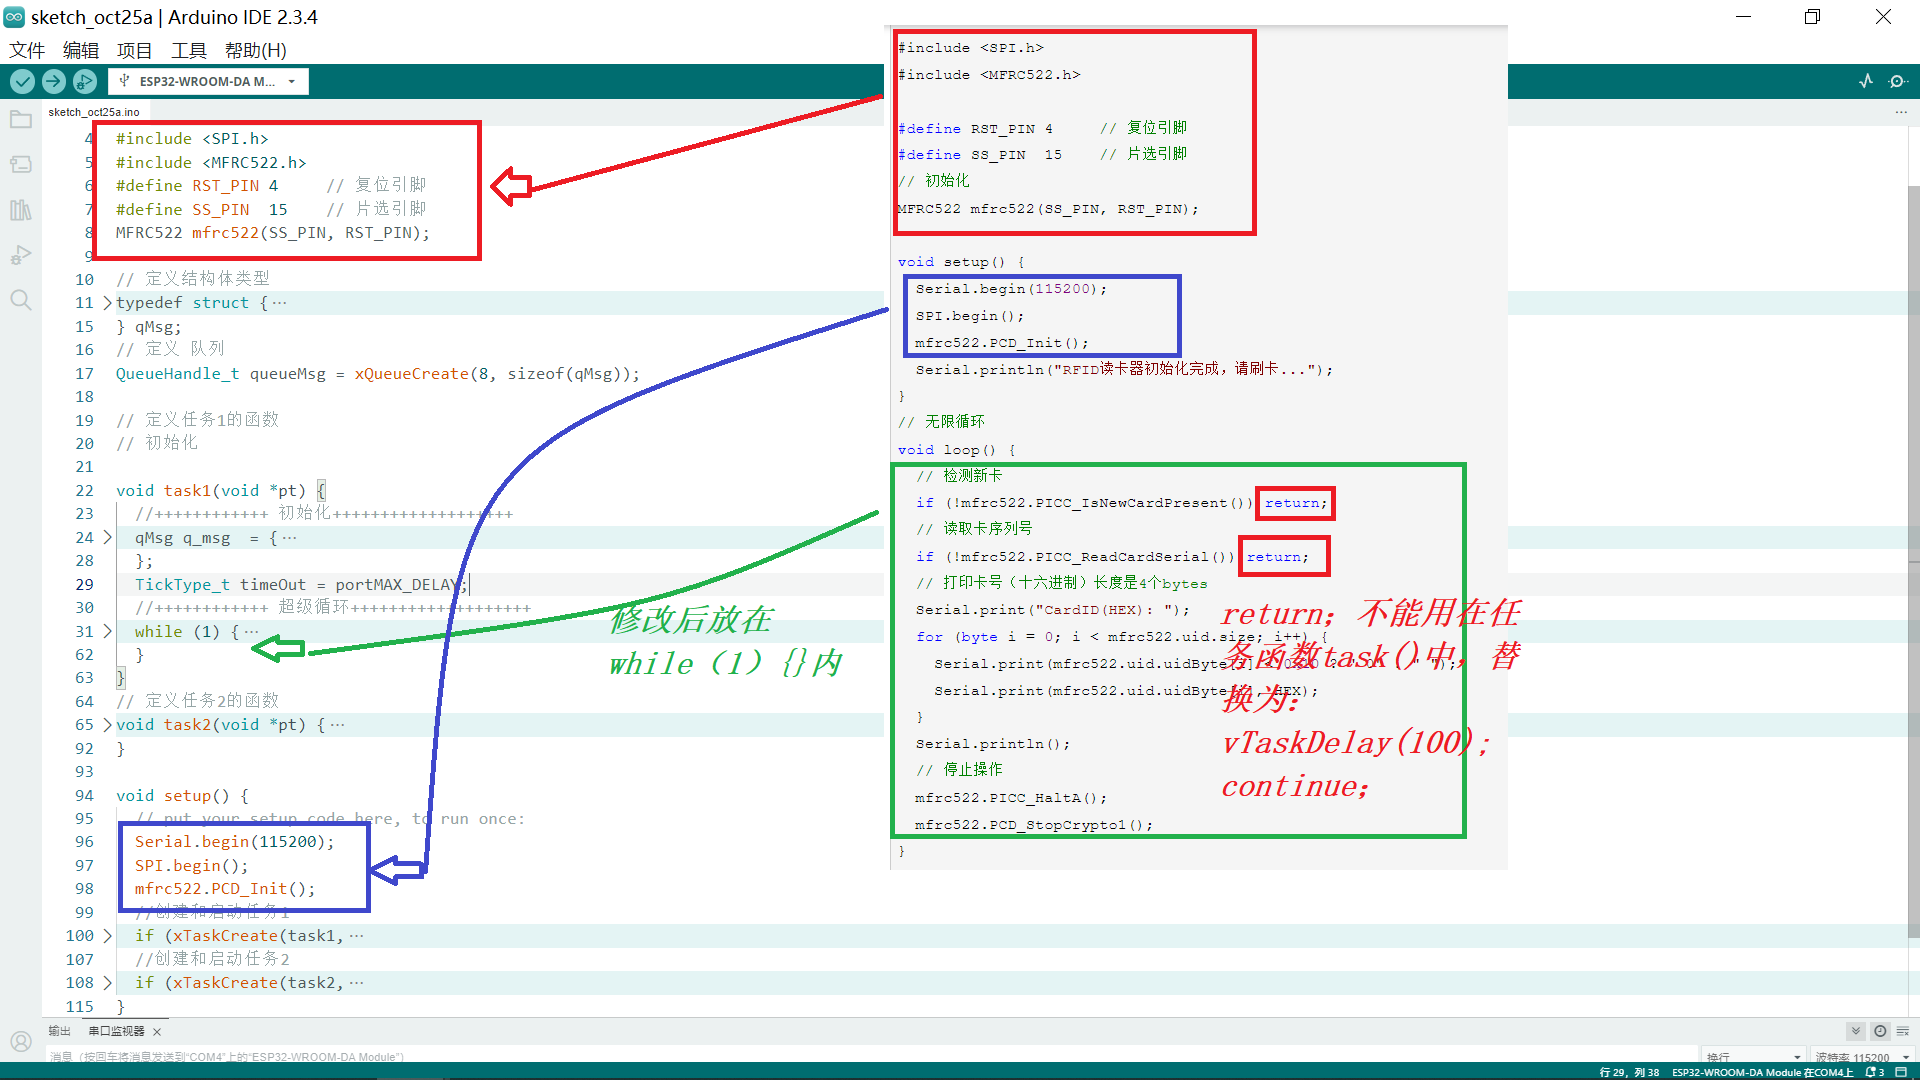
Task: Open the Library Manager sidebar icon
Action: pyautogui.click(x=21, y=210)
